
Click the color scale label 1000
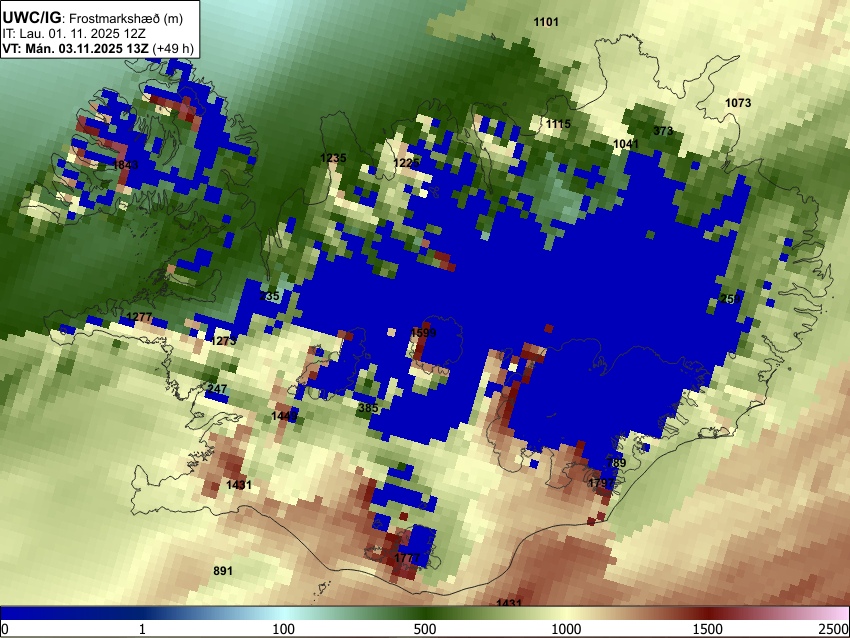(566, 629)
